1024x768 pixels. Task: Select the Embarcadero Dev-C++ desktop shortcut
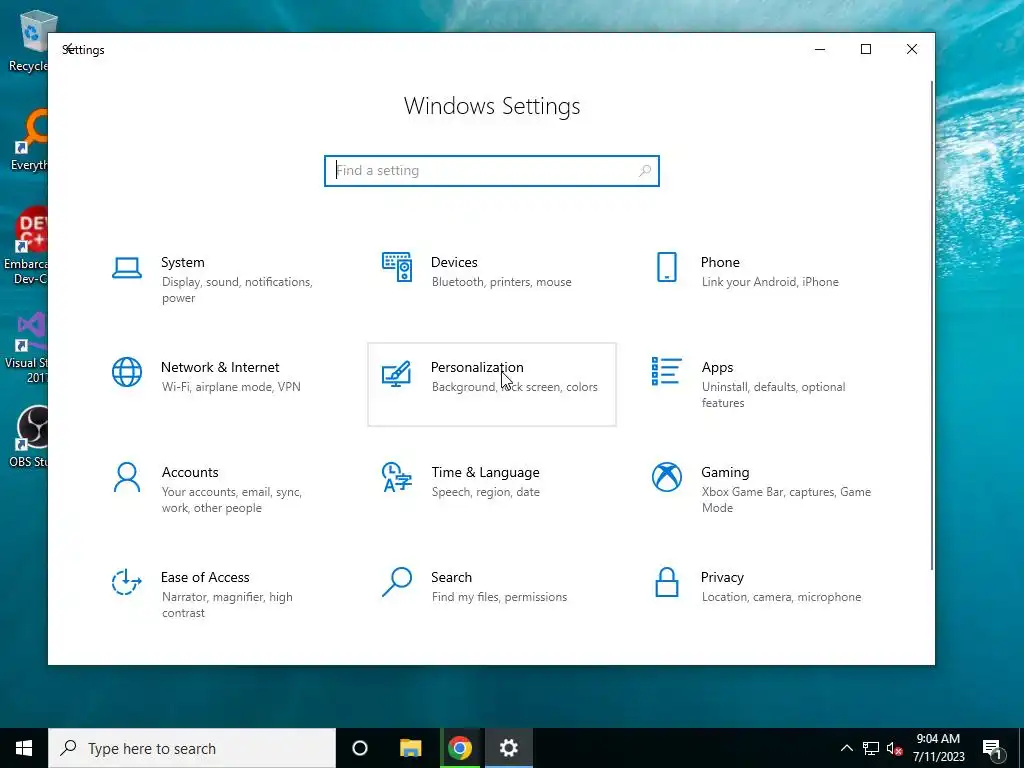click(x=26, y=247)
